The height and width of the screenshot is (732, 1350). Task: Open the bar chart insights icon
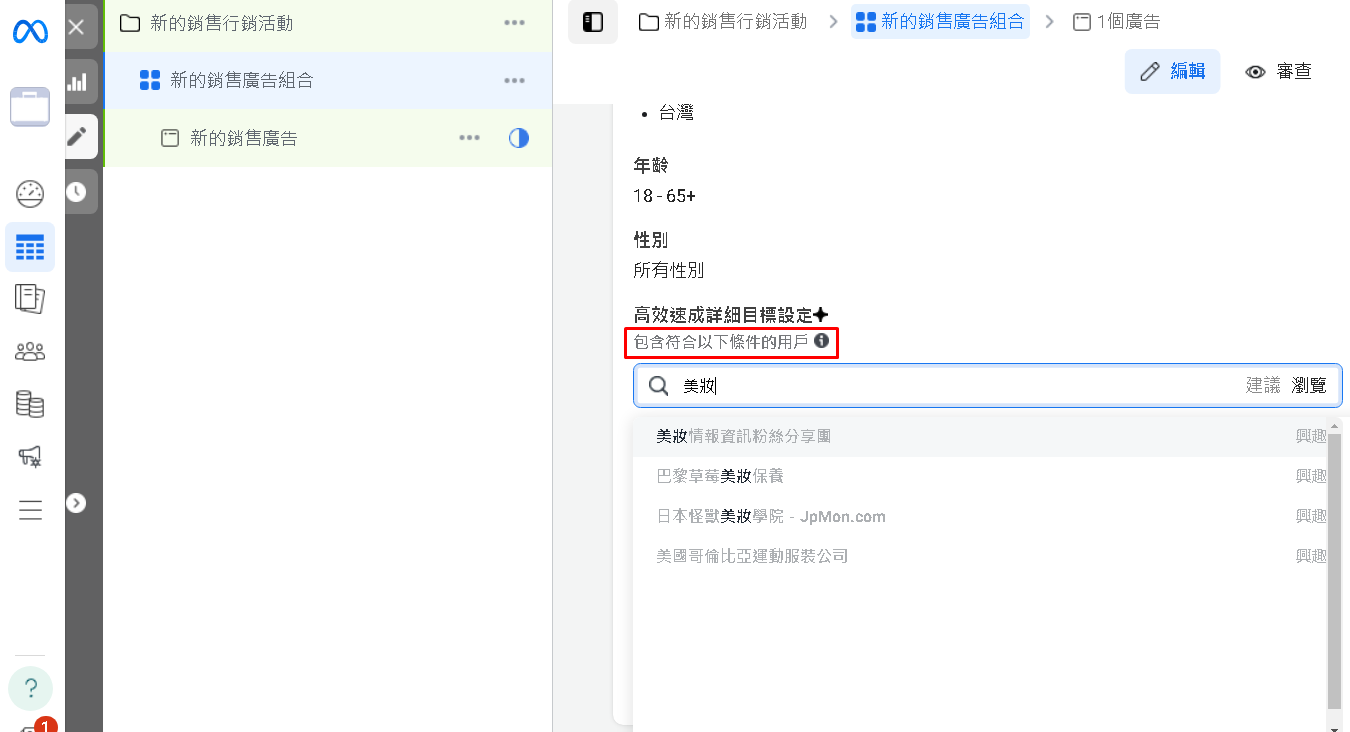(x=77, y=82)
